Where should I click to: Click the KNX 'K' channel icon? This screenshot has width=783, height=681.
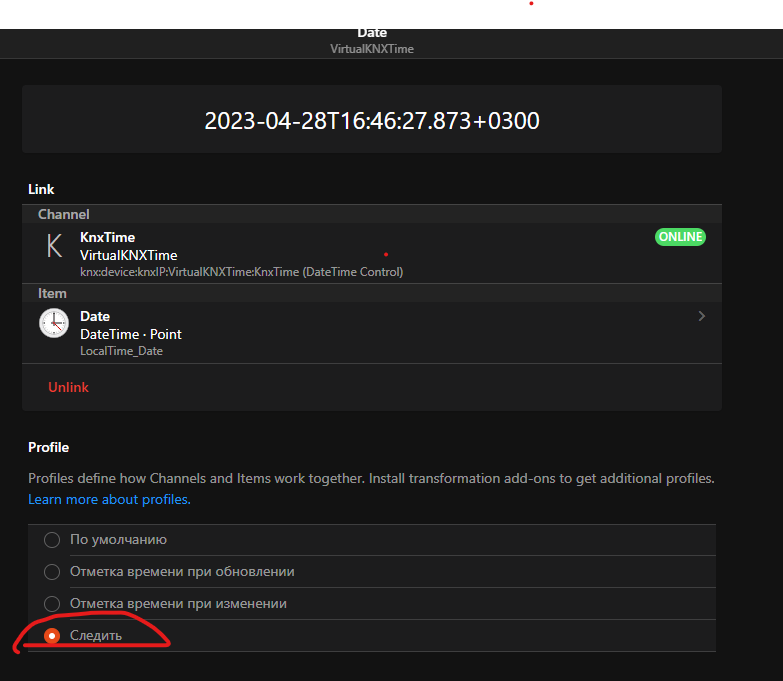click(x=54, y=245)
